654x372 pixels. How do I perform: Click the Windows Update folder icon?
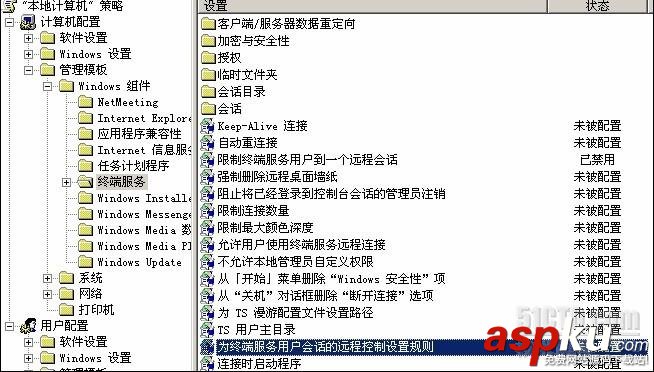(x=86, y=262)
